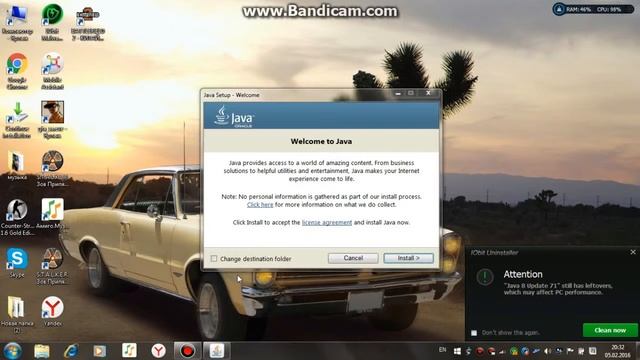Open the green music note taskbar icon
The image size is (640, 360).
tap(129, 351)
